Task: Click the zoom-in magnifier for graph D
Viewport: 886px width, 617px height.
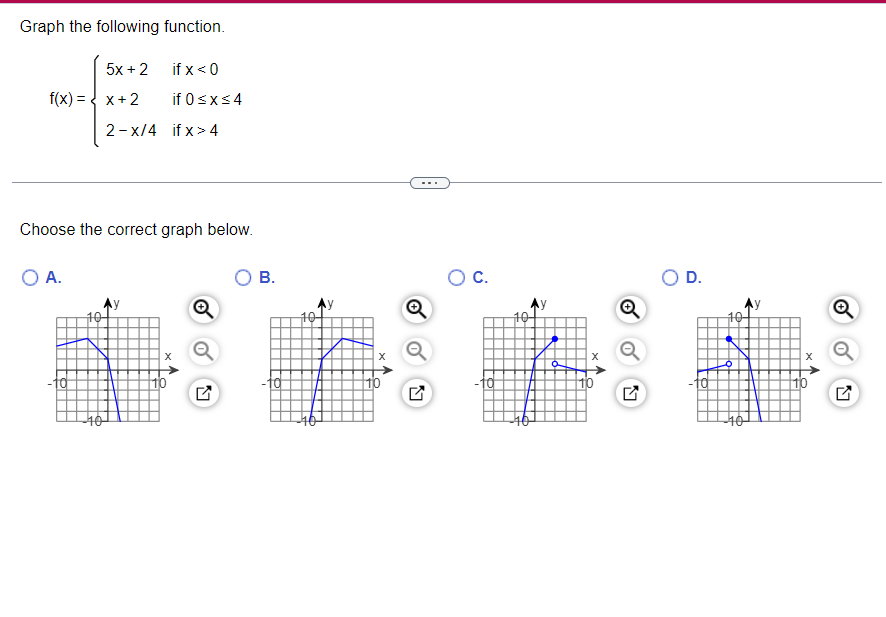Action: [842, 310]
